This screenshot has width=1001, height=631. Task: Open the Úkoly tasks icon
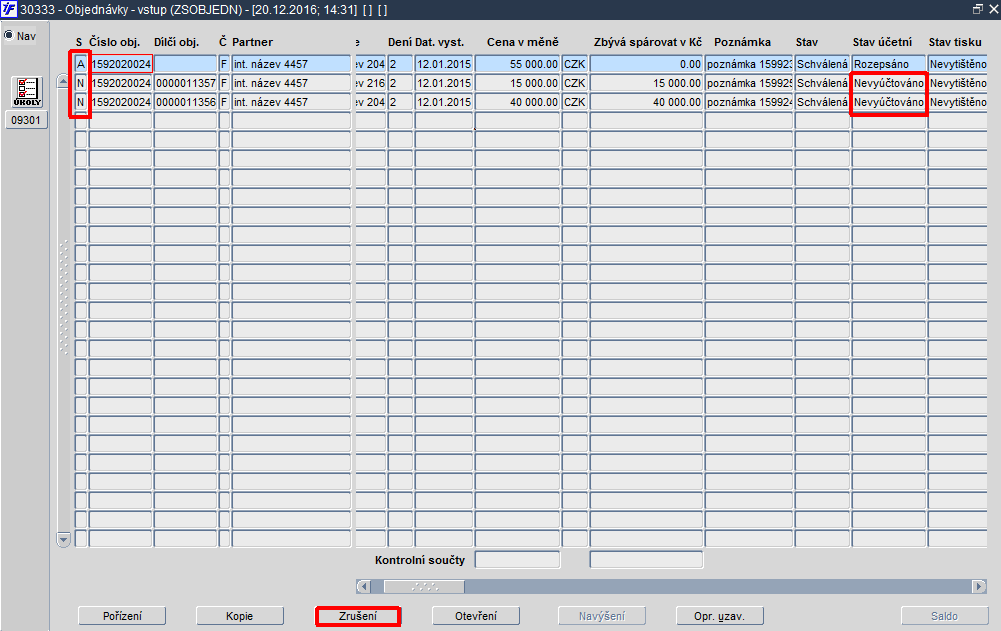[27, 92]
